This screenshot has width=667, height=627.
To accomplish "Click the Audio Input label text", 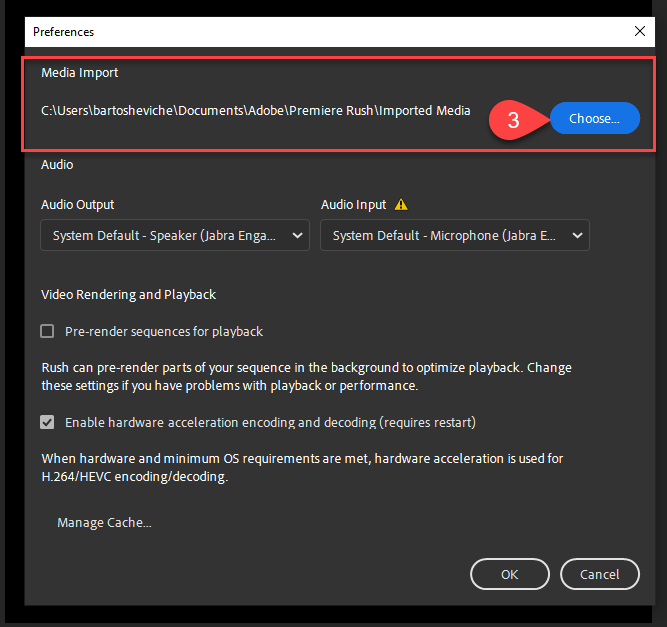I will (353, 205).
